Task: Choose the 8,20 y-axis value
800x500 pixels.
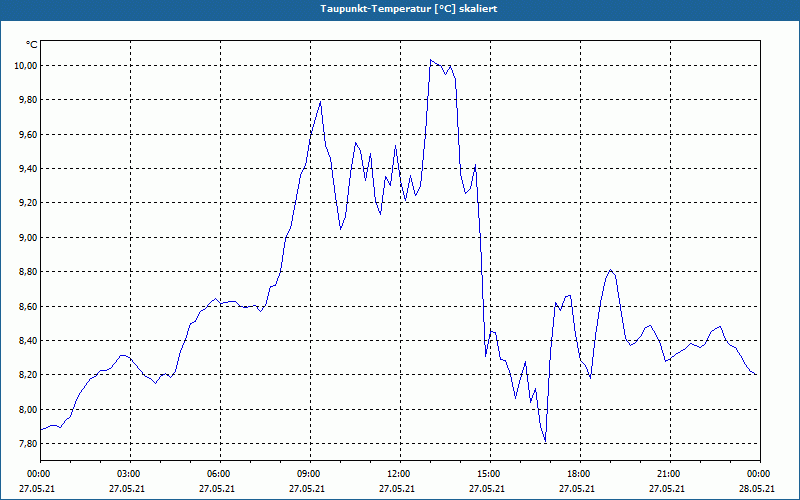Action: pos(28,375)
